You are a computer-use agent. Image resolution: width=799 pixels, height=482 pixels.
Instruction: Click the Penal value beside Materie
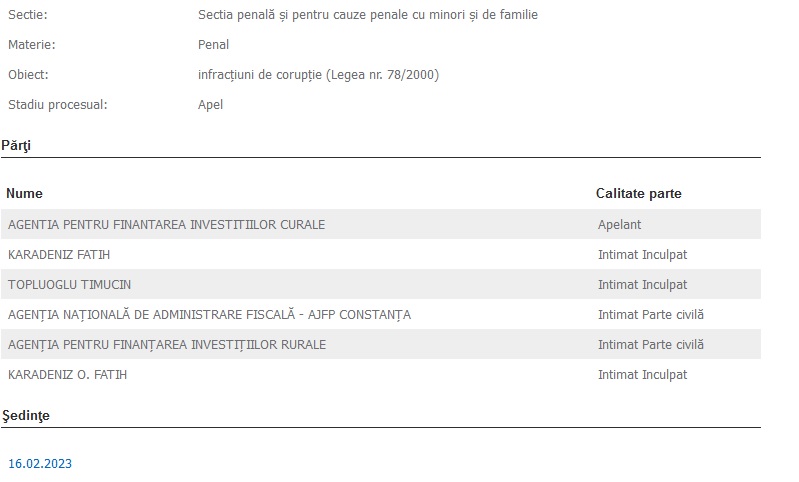pyautogui.click(x=214, y=45)
